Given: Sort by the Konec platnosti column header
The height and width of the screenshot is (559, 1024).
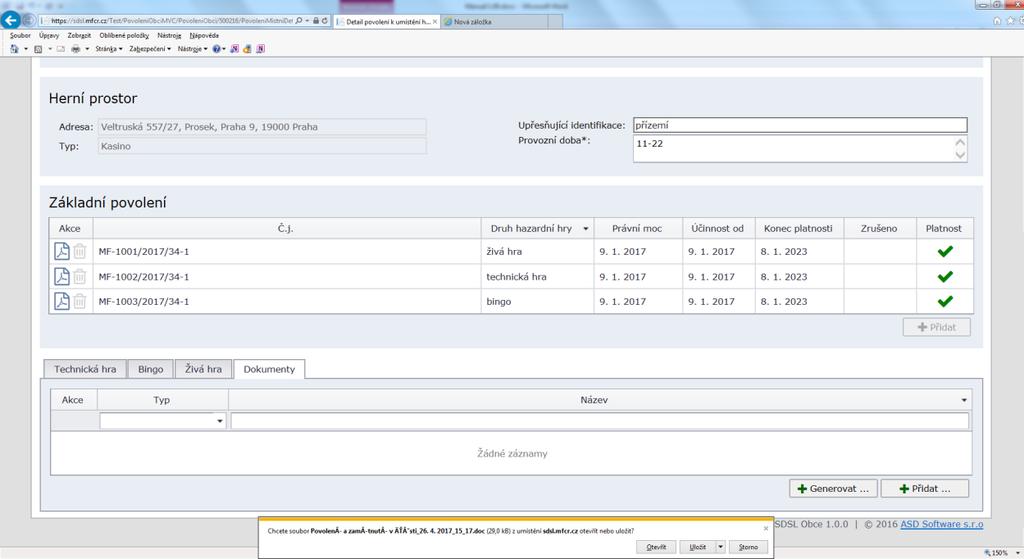Looking at the screenshot, I should [x=798, y=229].
